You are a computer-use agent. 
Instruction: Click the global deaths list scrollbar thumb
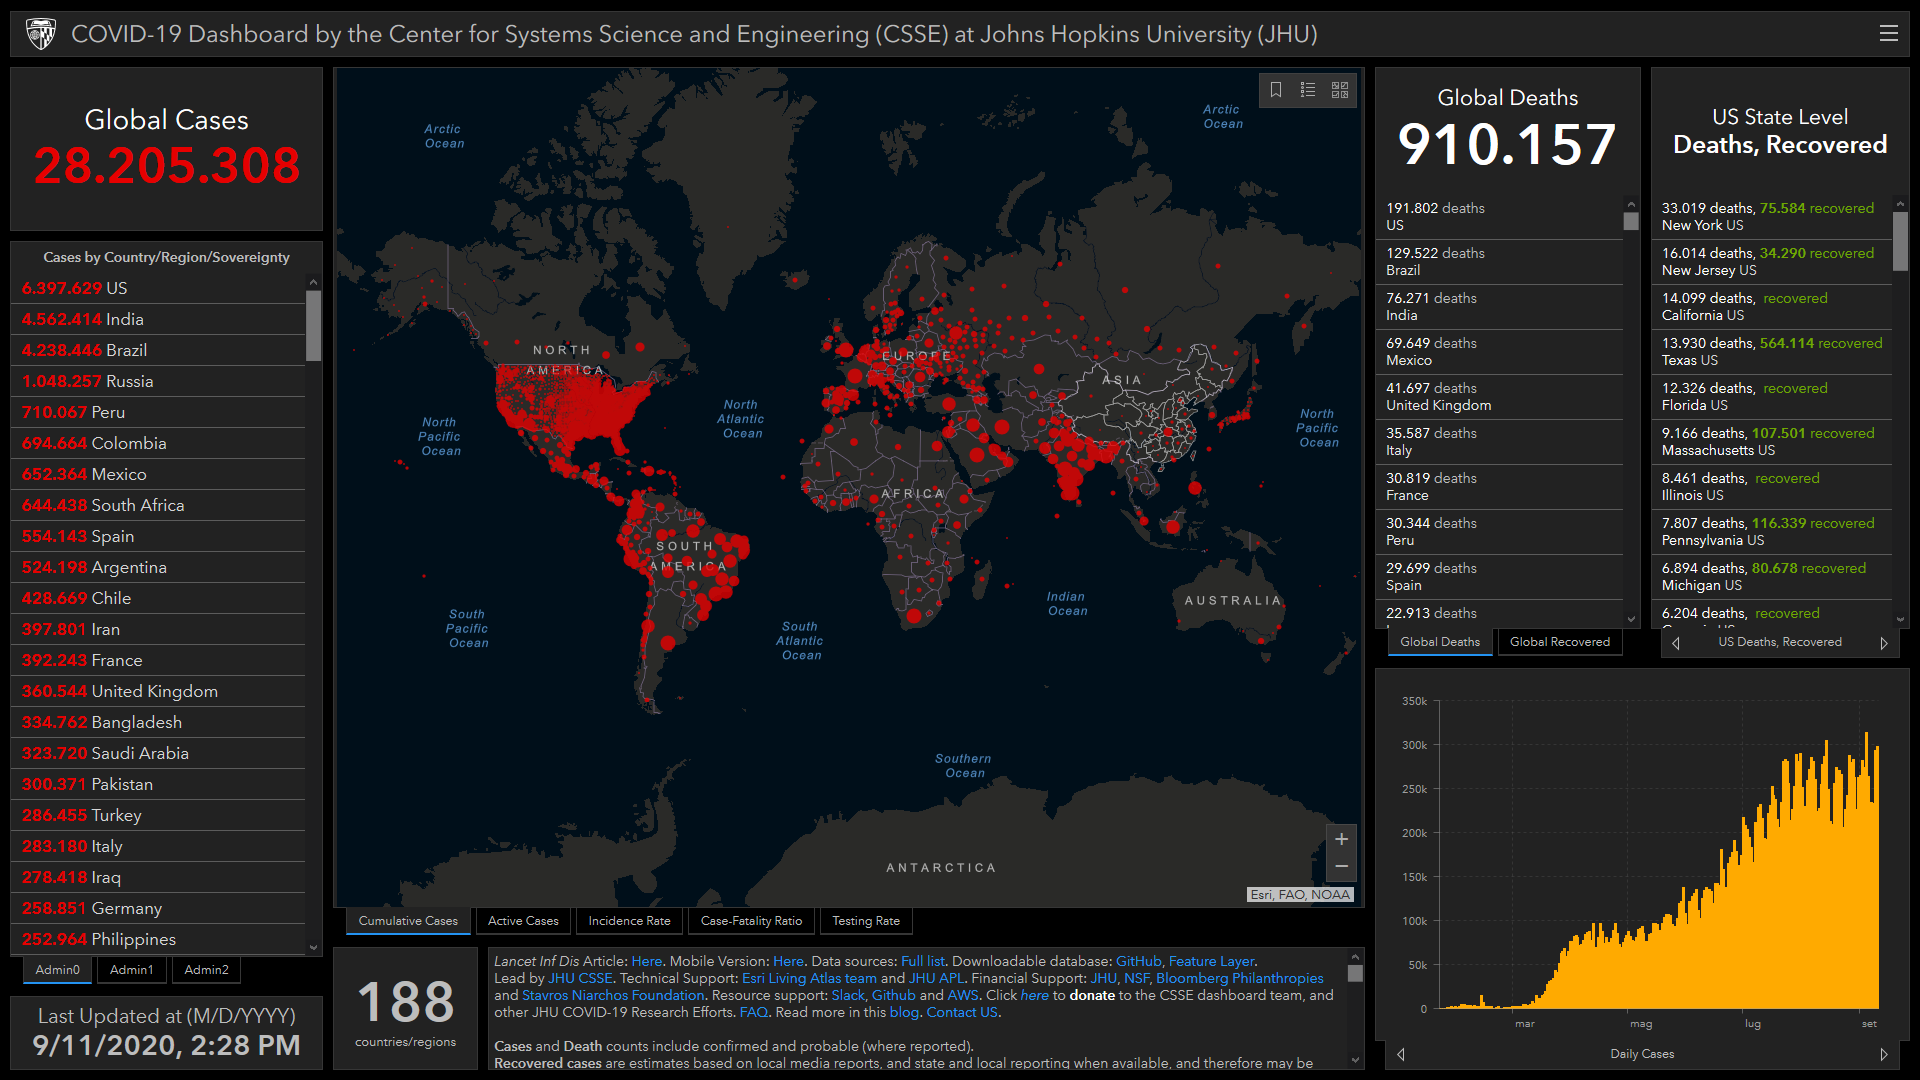tap(1631, 221)
